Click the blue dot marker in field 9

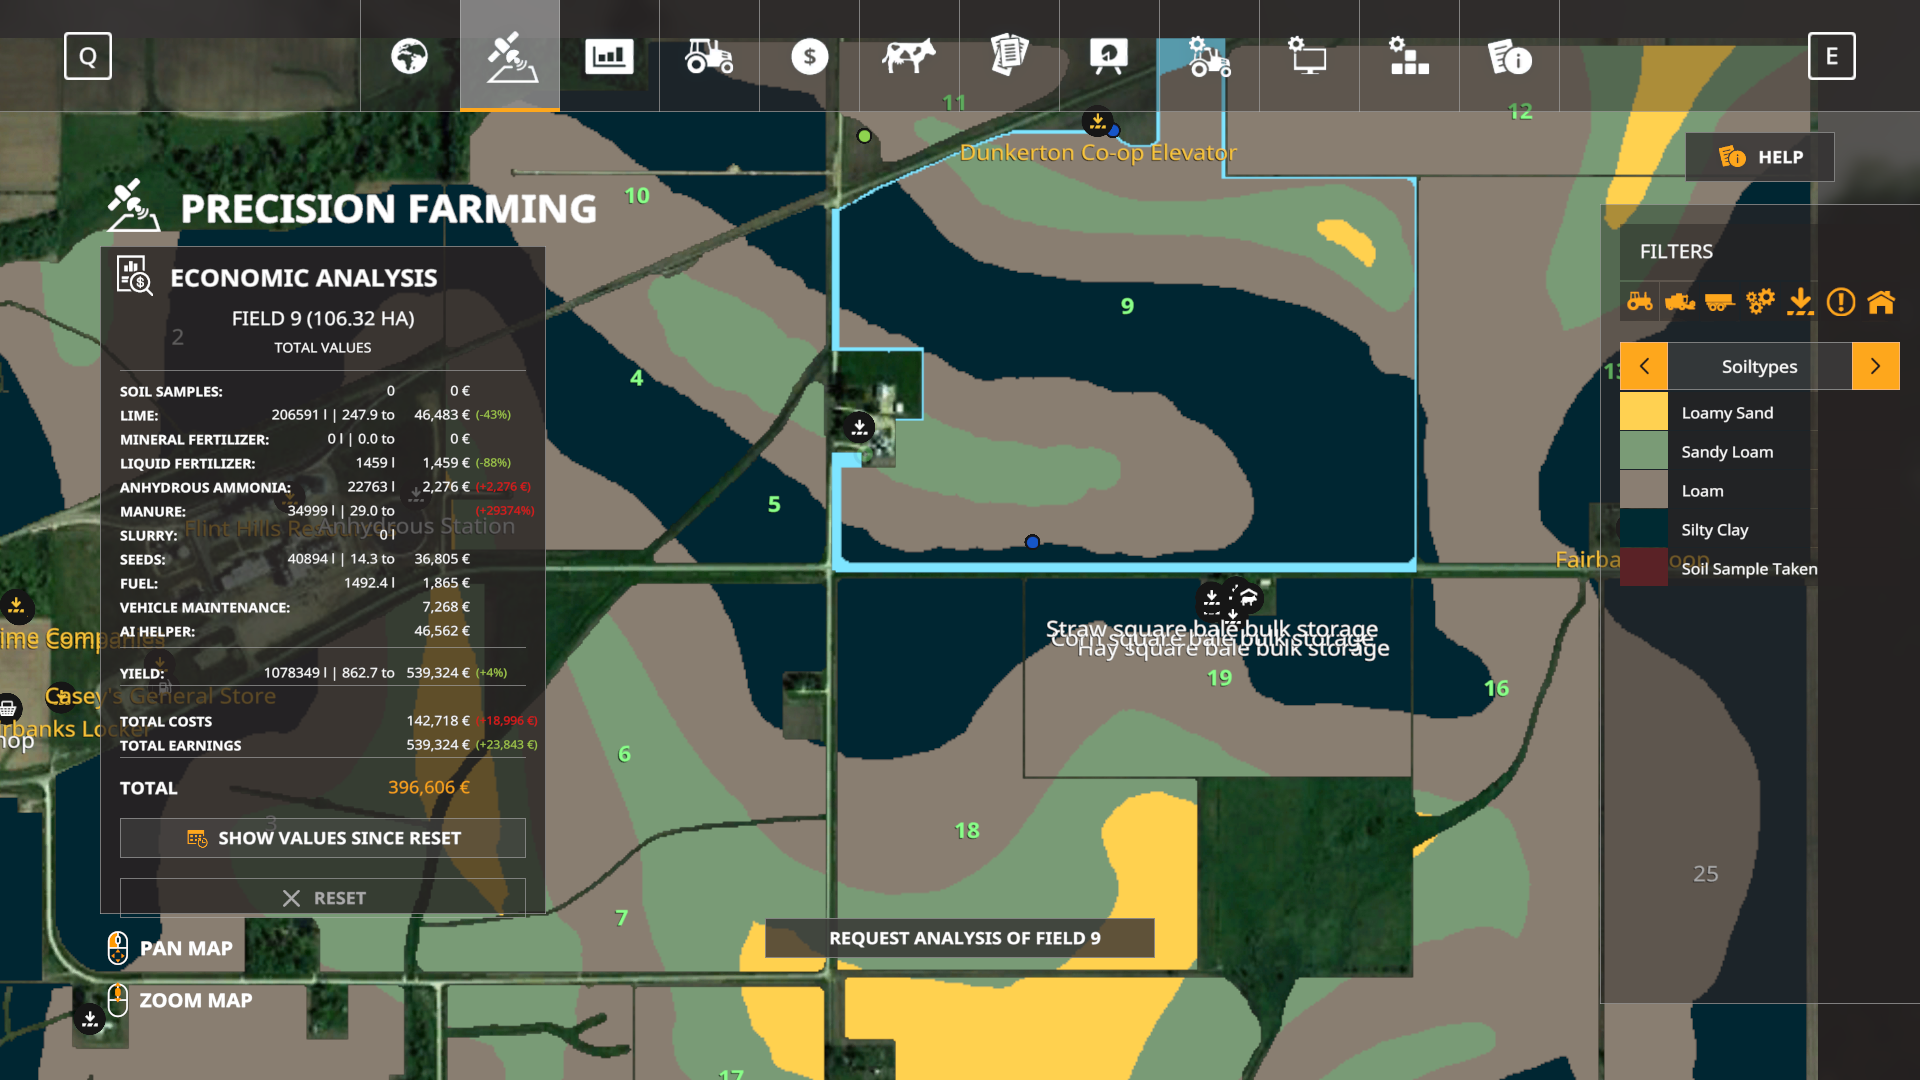pyautogui.click(x=1032, y=542)
